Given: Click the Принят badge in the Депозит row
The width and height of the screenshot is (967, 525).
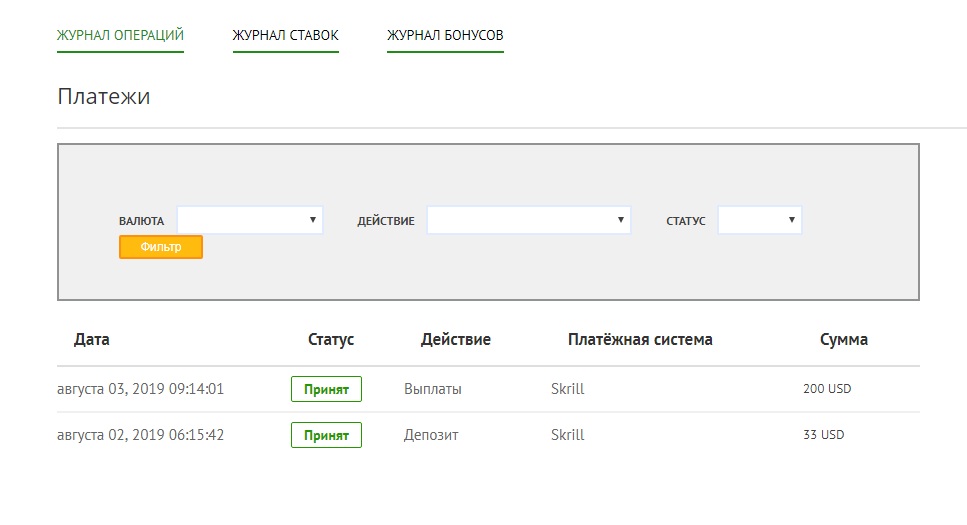Looking at the screenshot, I should pos(326,435).
